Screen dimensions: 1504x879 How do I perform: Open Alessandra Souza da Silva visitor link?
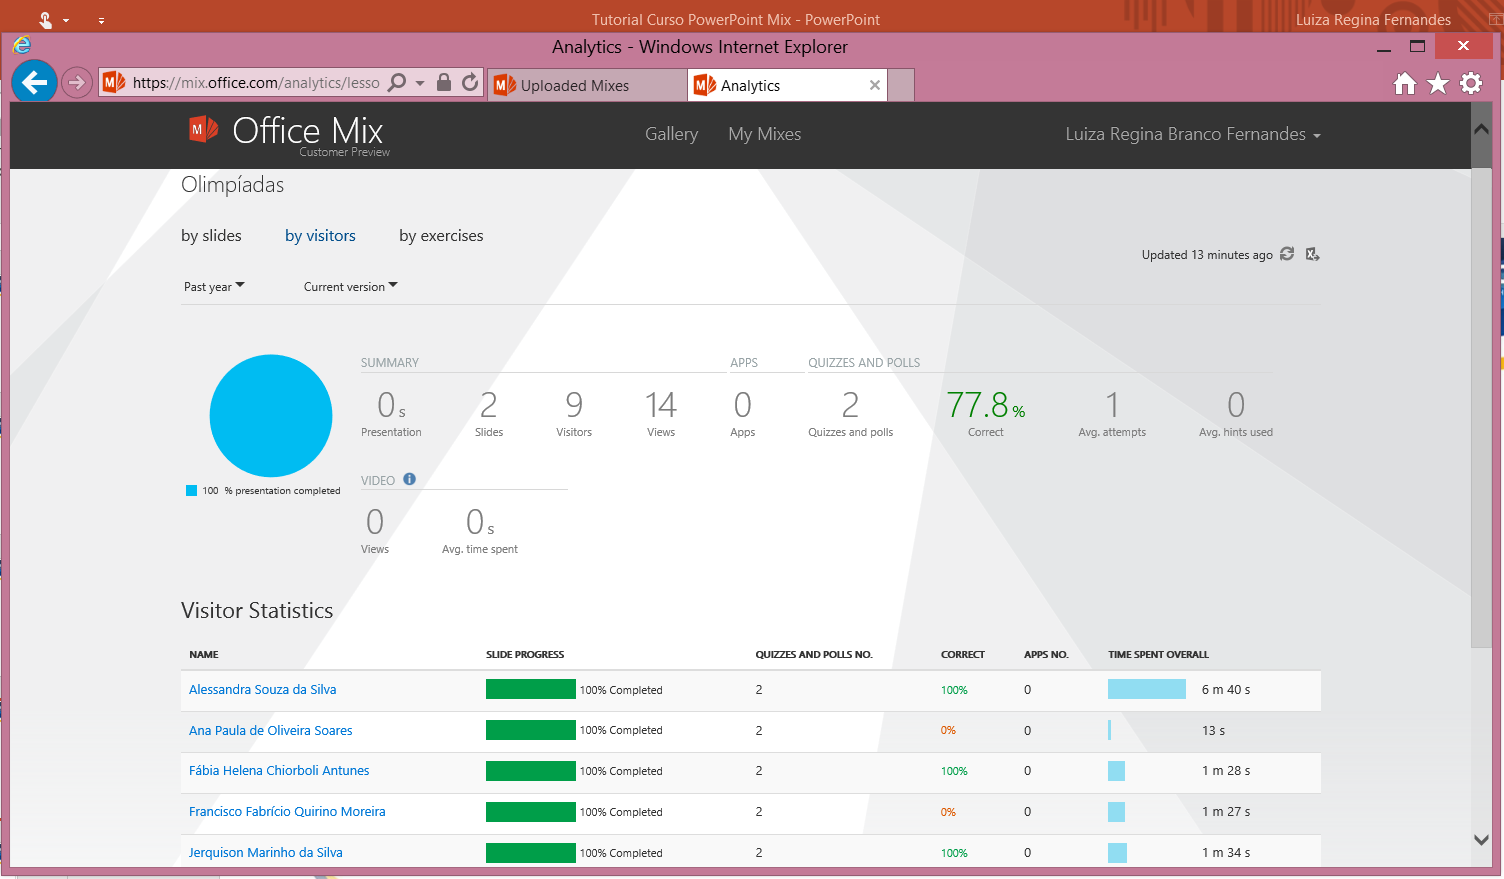[x=262, y=689]
